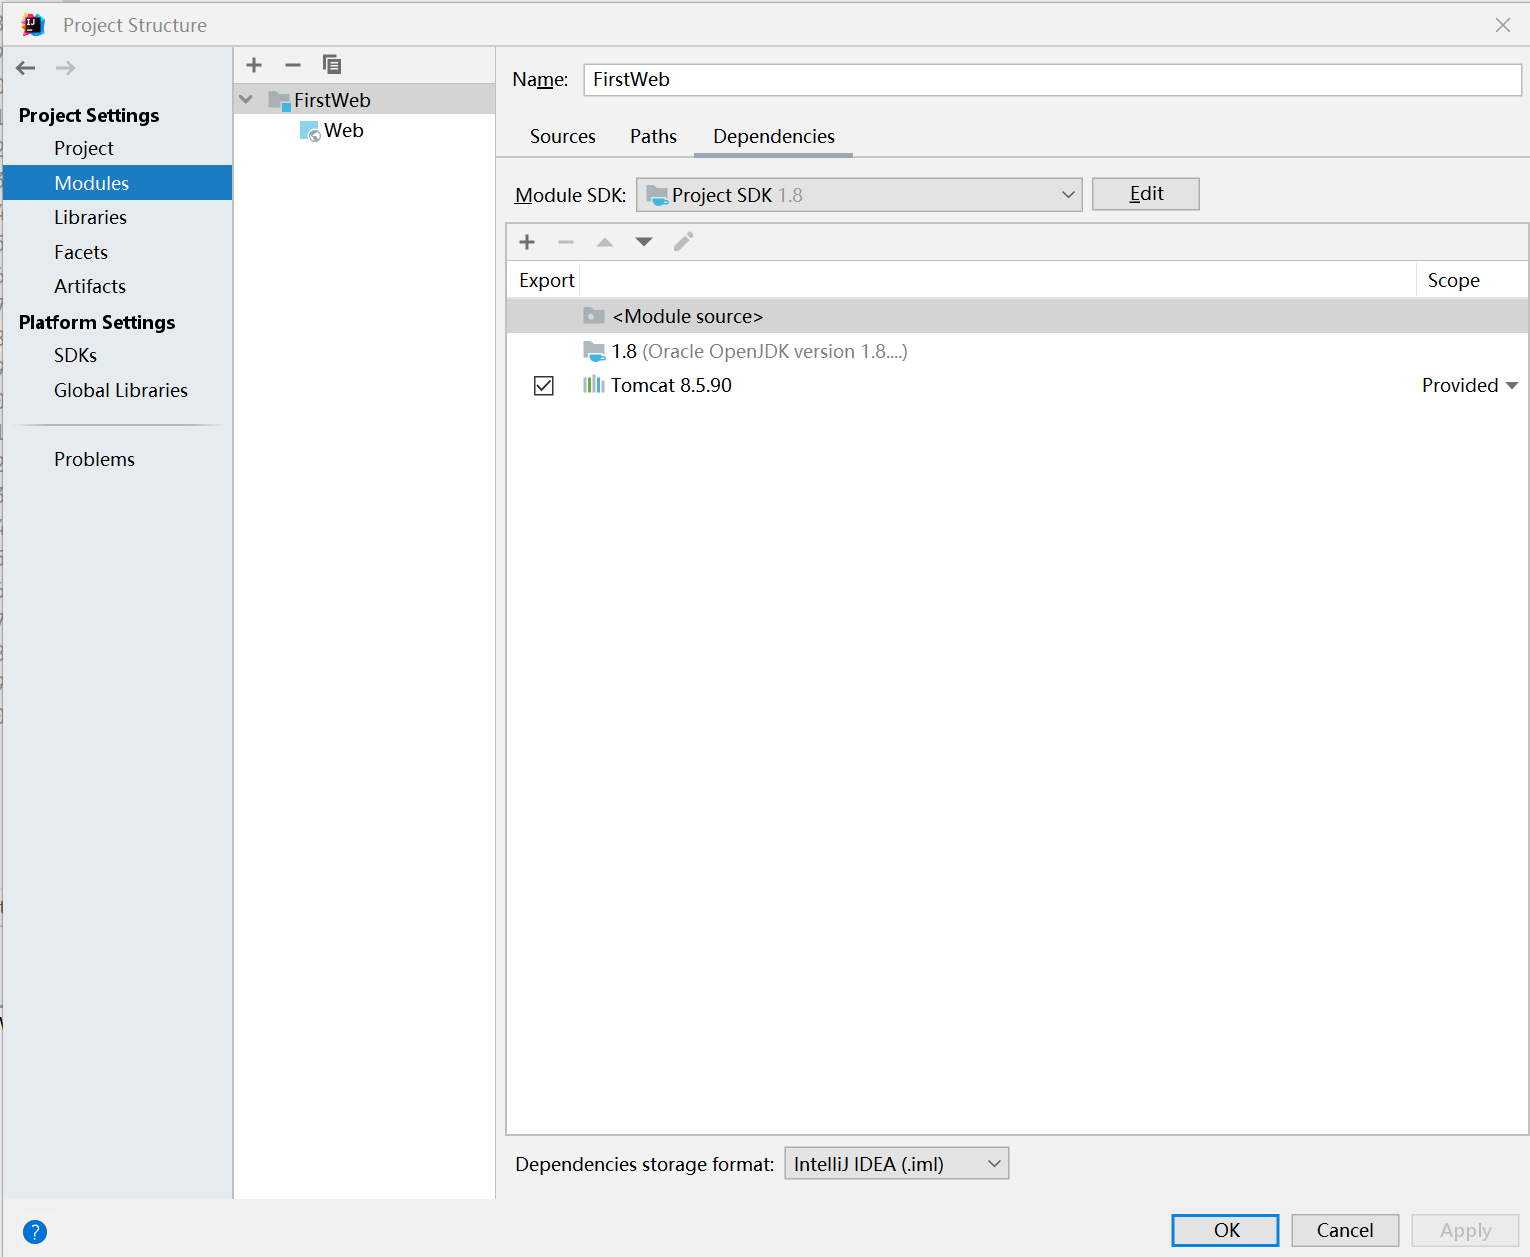The image size is (1530, 1257).
Task: Collapse the FirstWeb module tree node
Action: [246, 100]
